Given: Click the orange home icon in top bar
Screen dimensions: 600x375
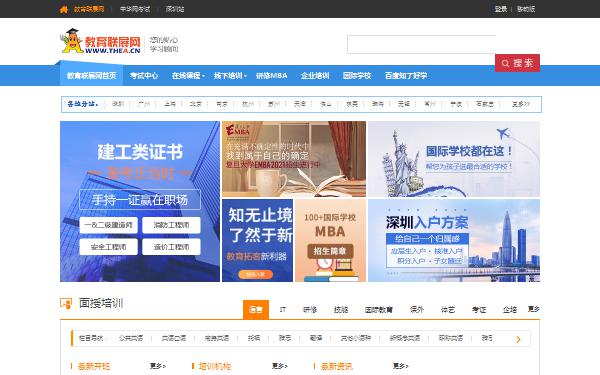Looking at the screenshot, I should point(64,9).
